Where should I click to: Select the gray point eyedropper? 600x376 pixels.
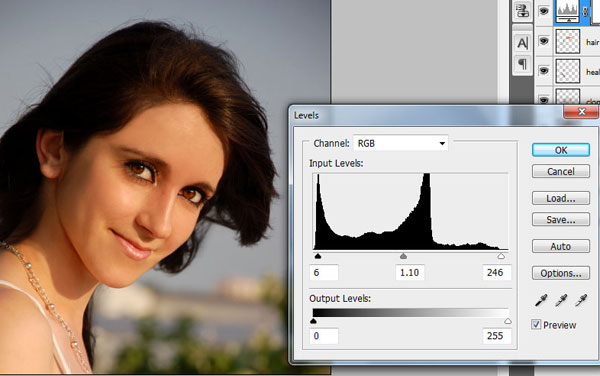561,300
